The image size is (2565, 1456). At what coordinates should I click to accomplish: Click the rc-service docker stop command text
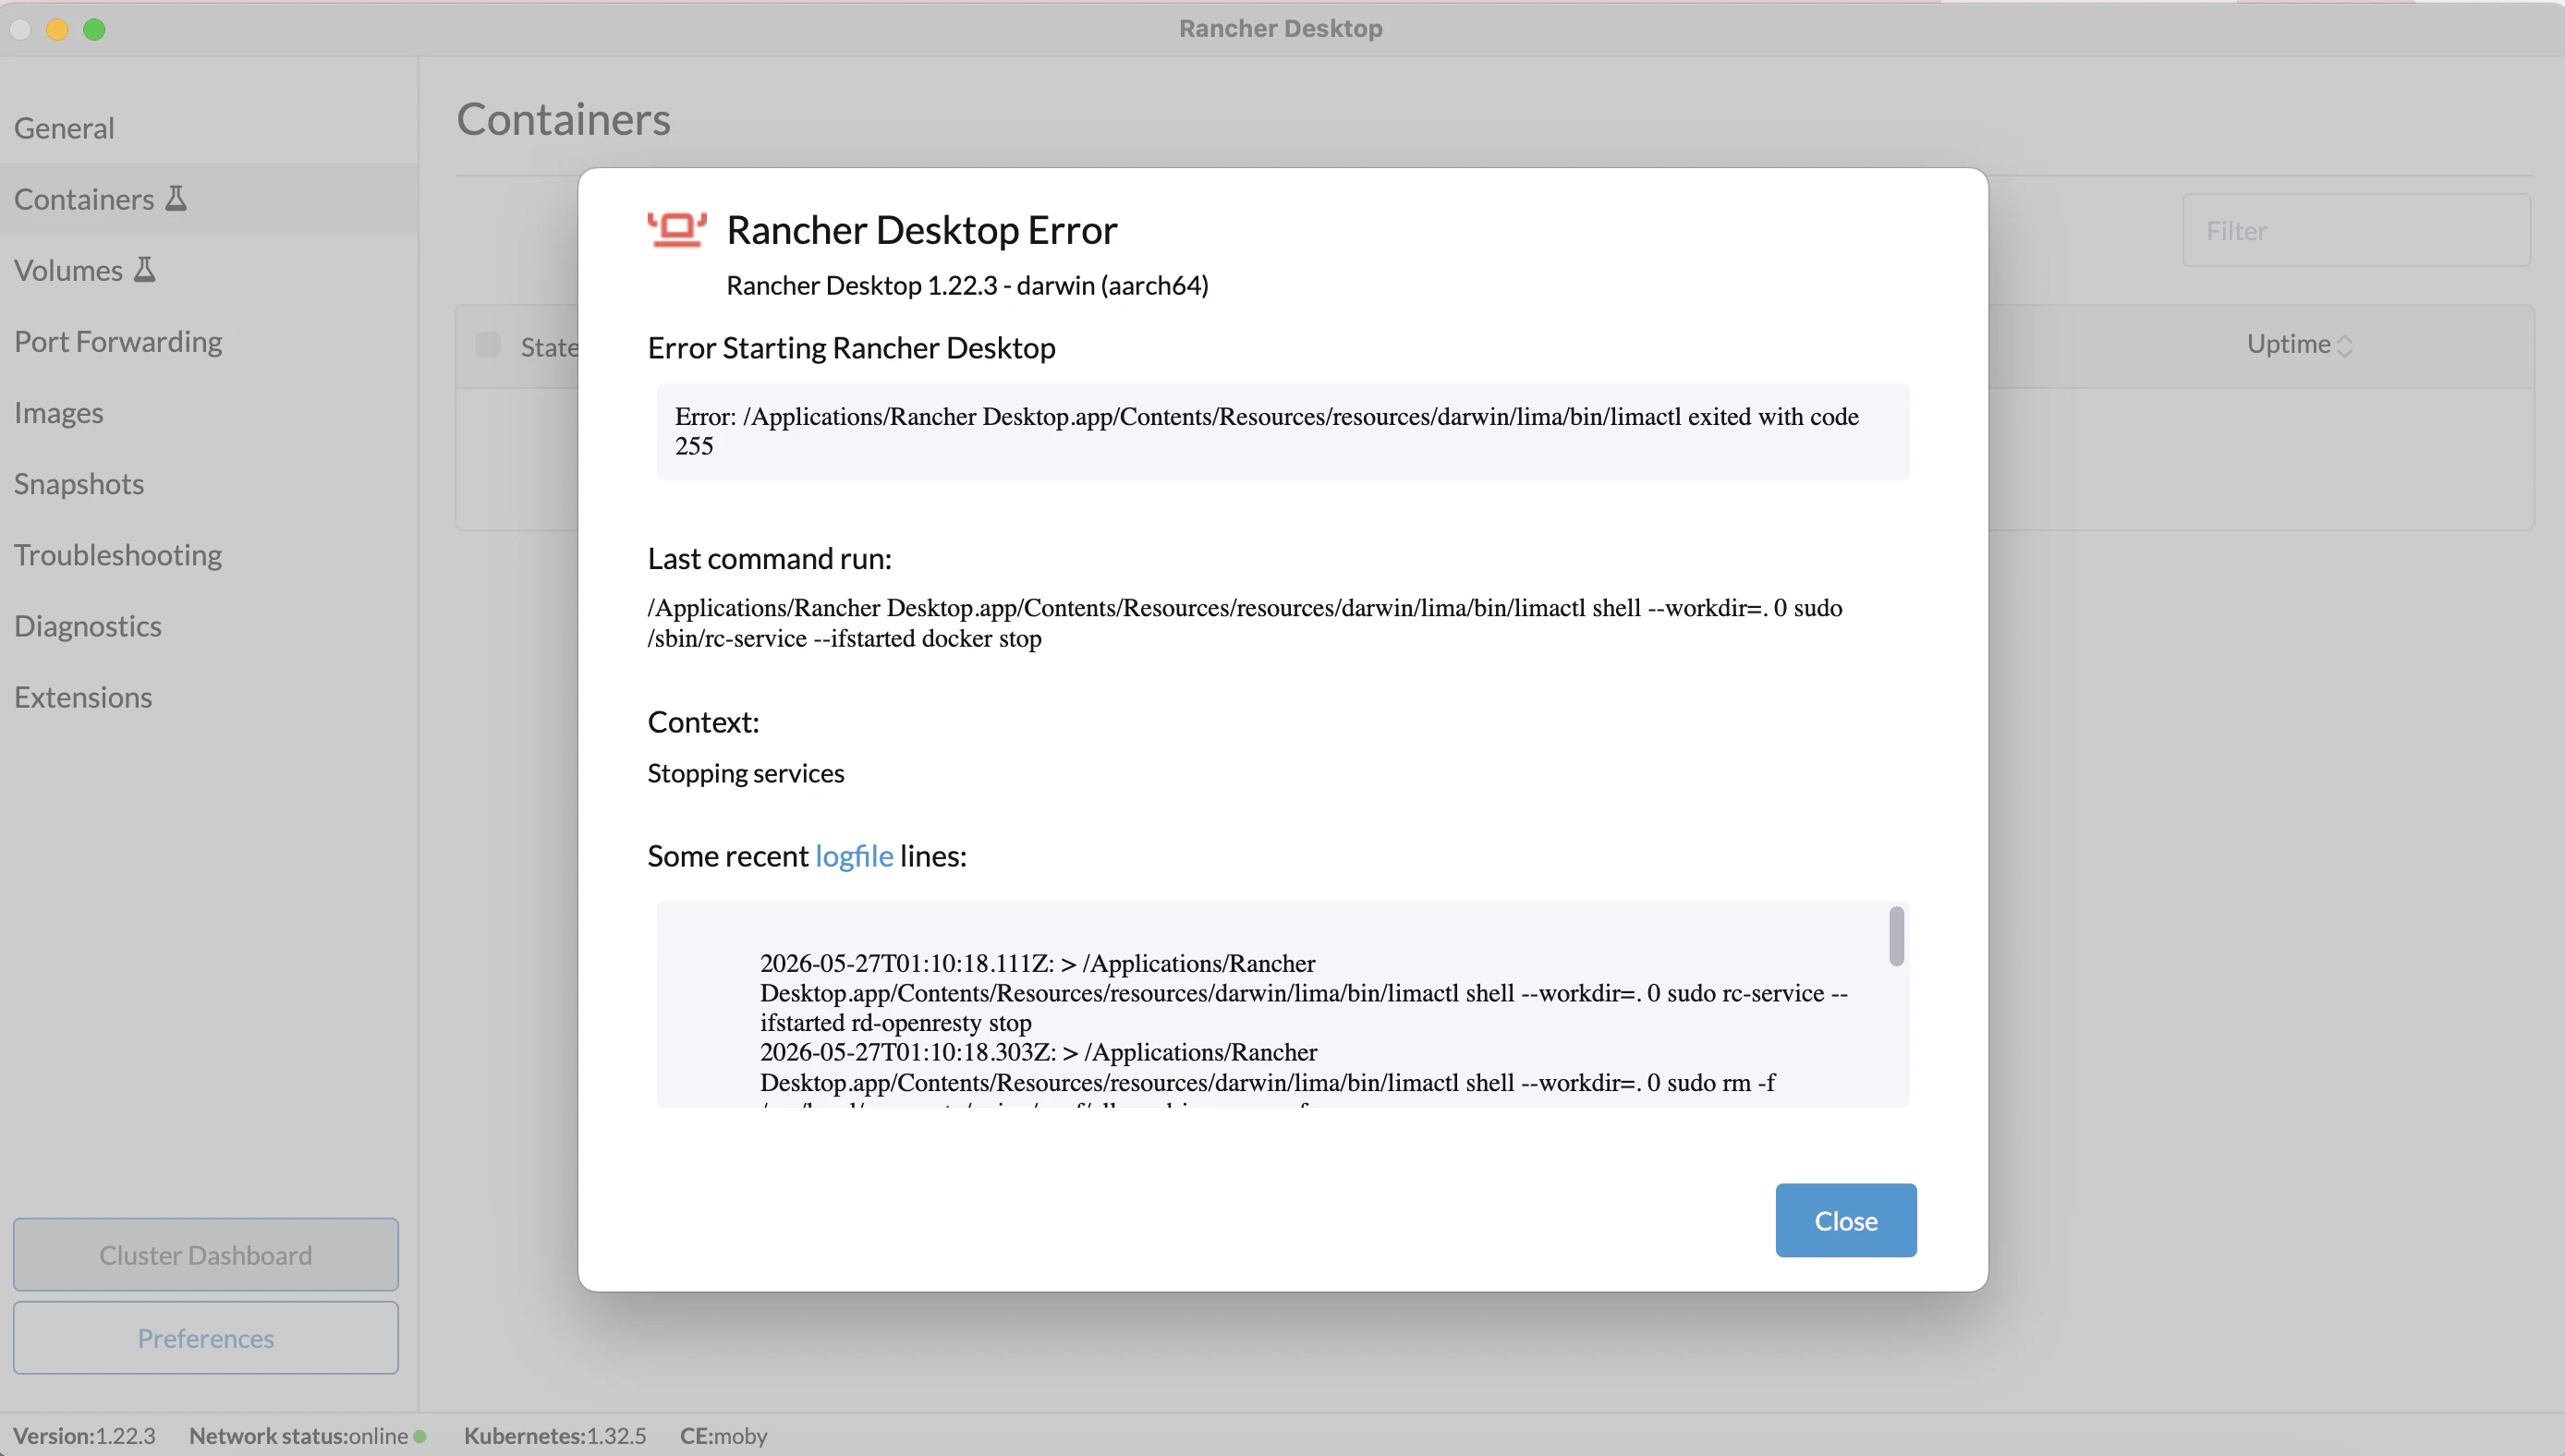pos(1244,622)
